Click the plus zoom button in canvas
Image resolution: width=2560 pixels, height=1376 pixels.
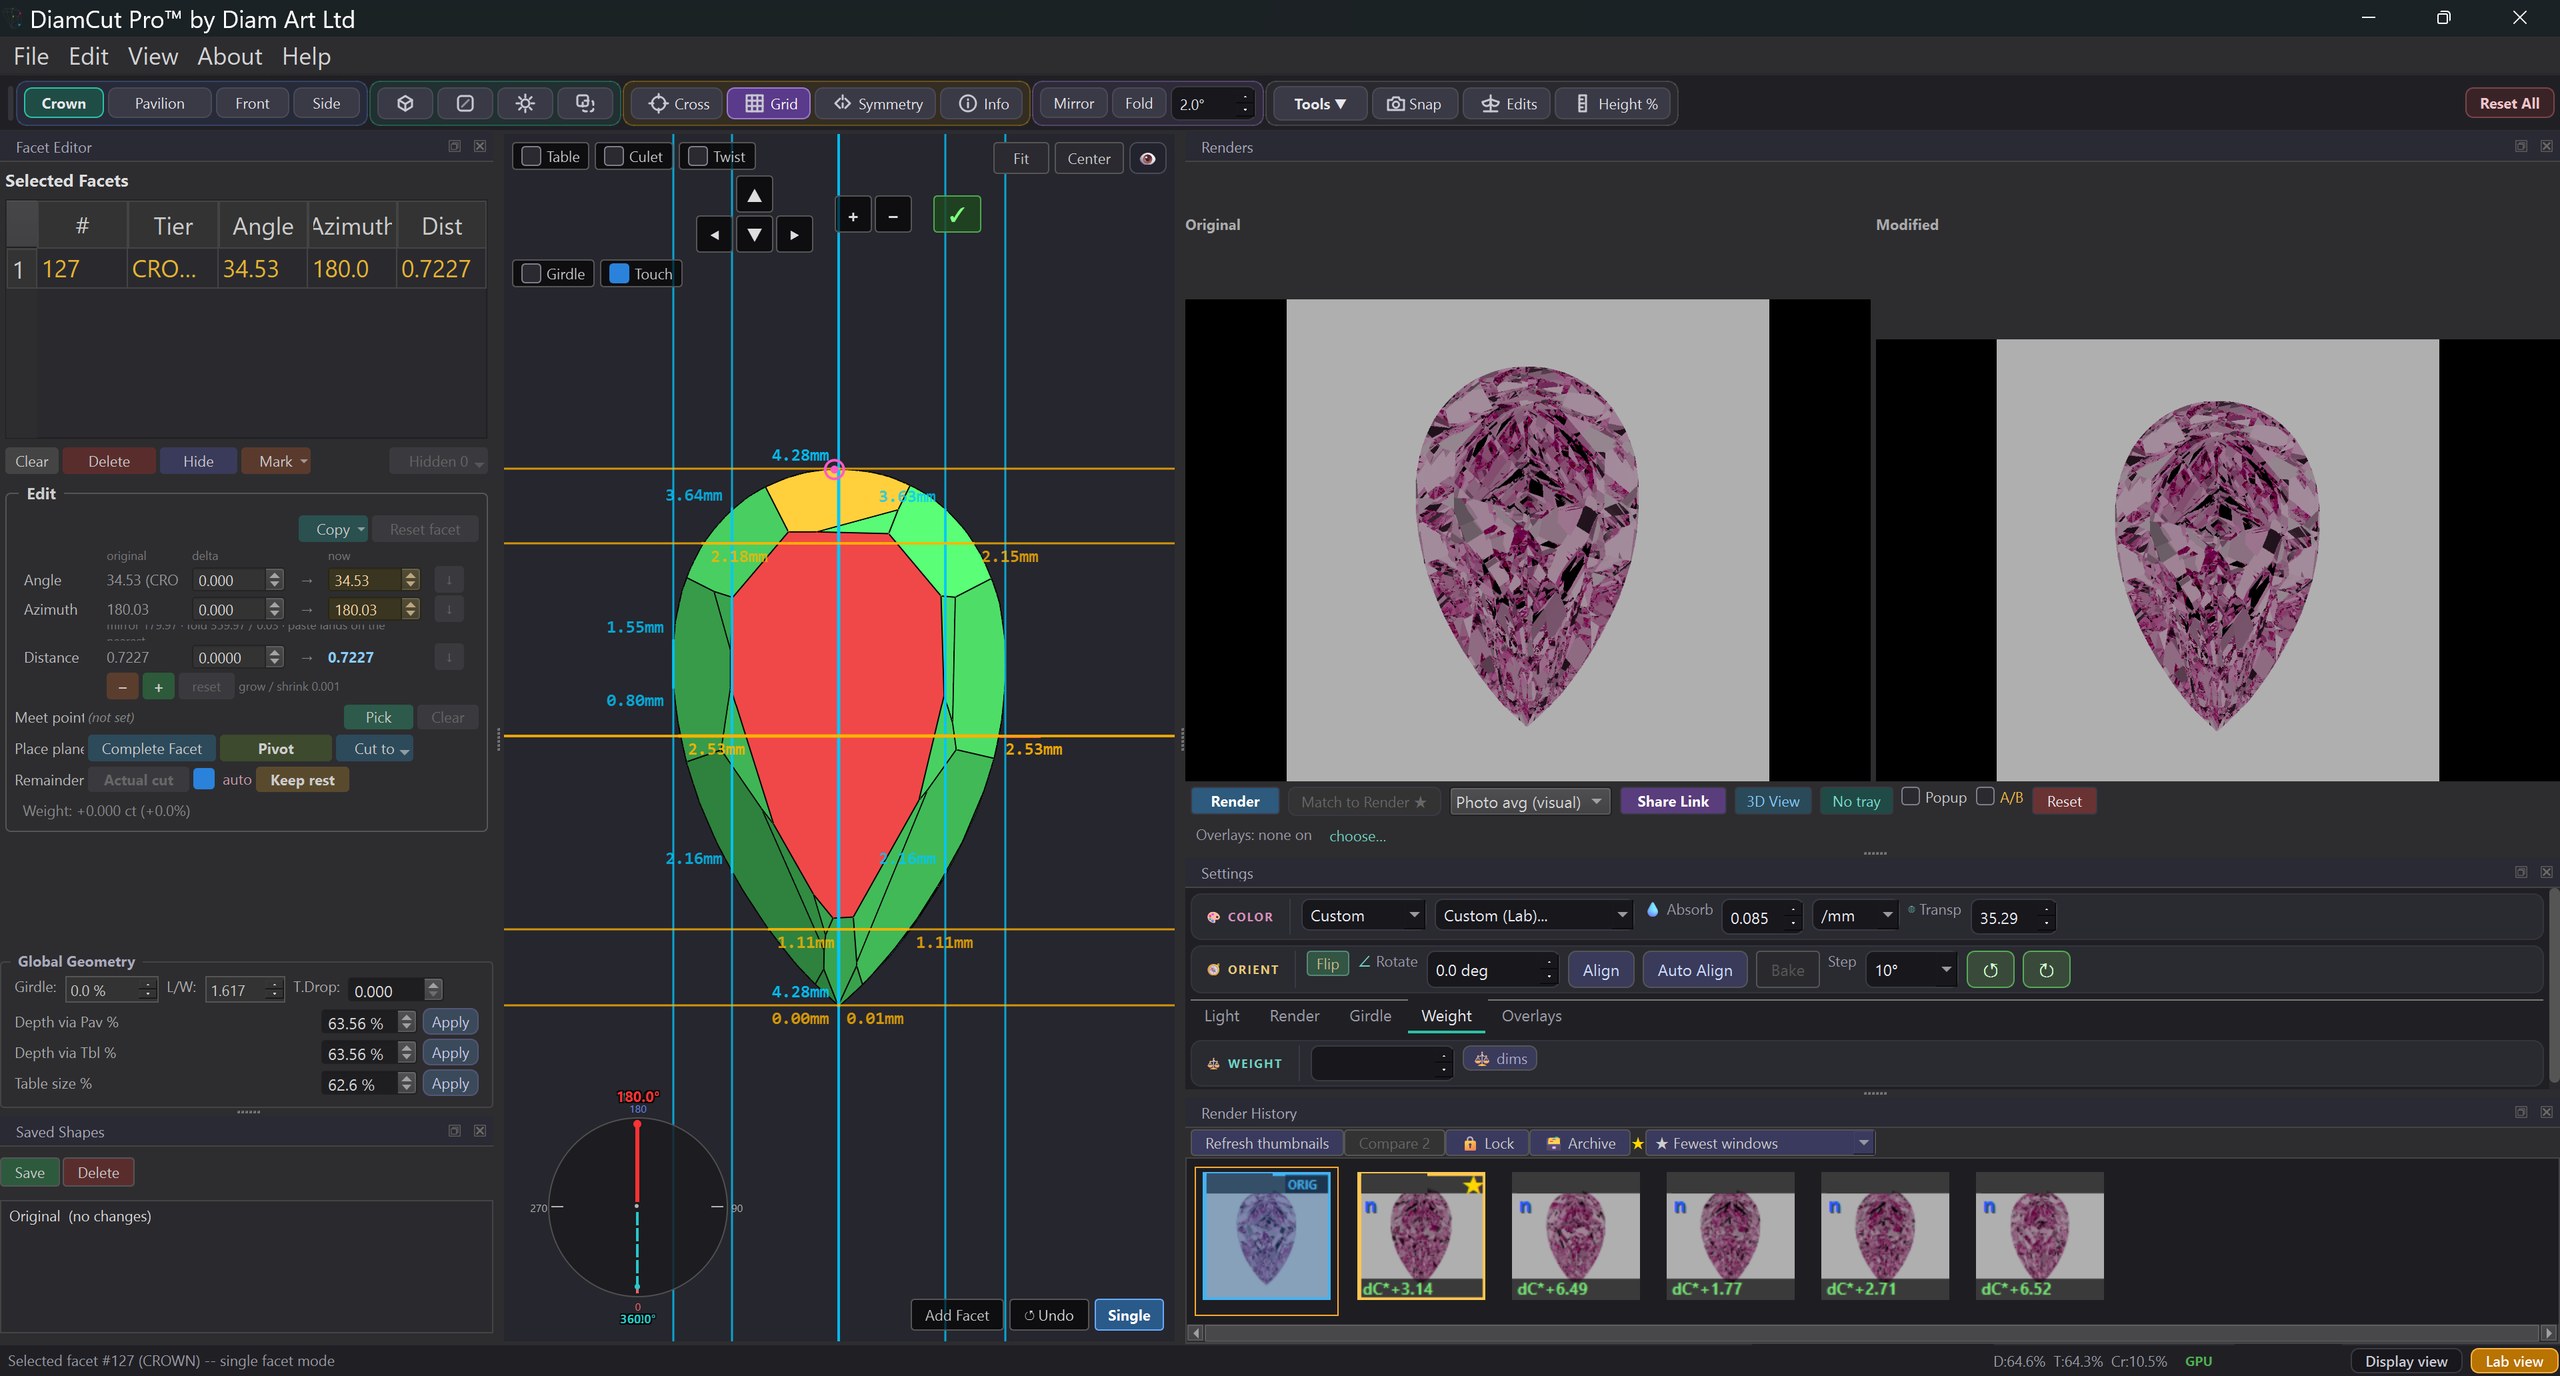coord(853,215)
